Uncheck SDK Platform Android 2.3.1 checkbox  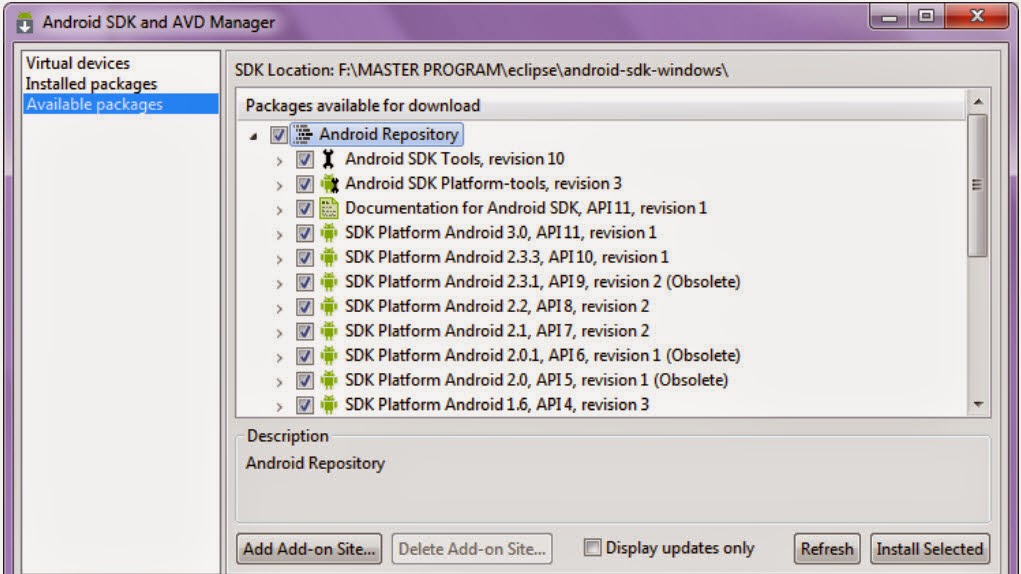click(304, 282)
